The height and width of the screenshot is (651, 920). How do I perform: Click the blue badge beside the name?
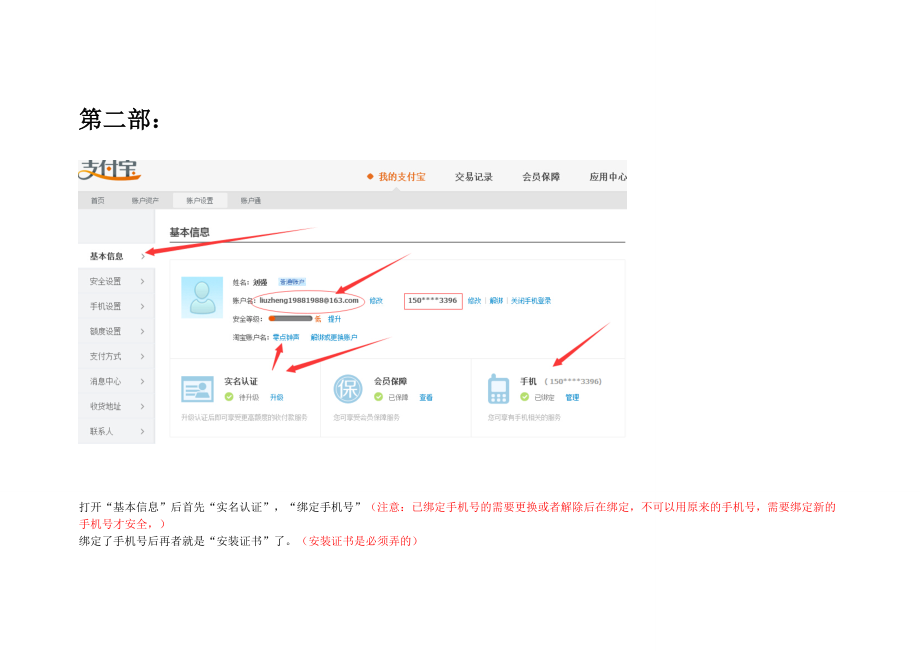[292, 282]
